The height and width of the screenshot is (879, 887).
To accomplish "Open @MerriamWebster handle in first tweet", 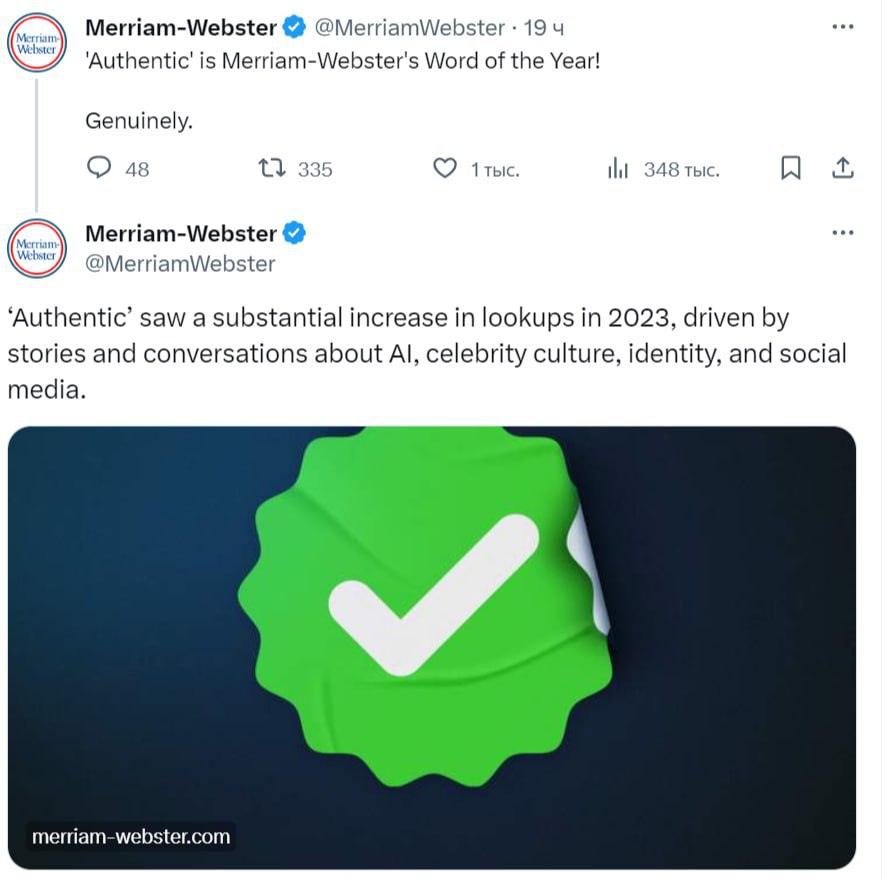I will pyautogui.click(x=410, y=28).
